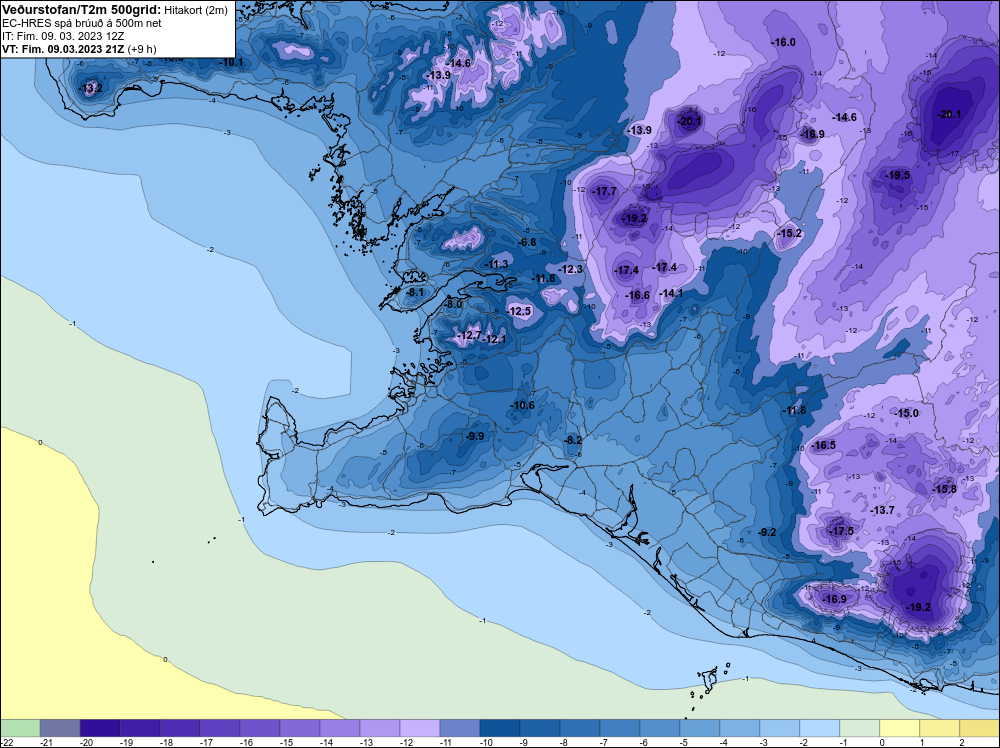Viewport: 1000px width, 748px height.
Task: Click the -8.2 temperature label
Action: pos(573,440)
